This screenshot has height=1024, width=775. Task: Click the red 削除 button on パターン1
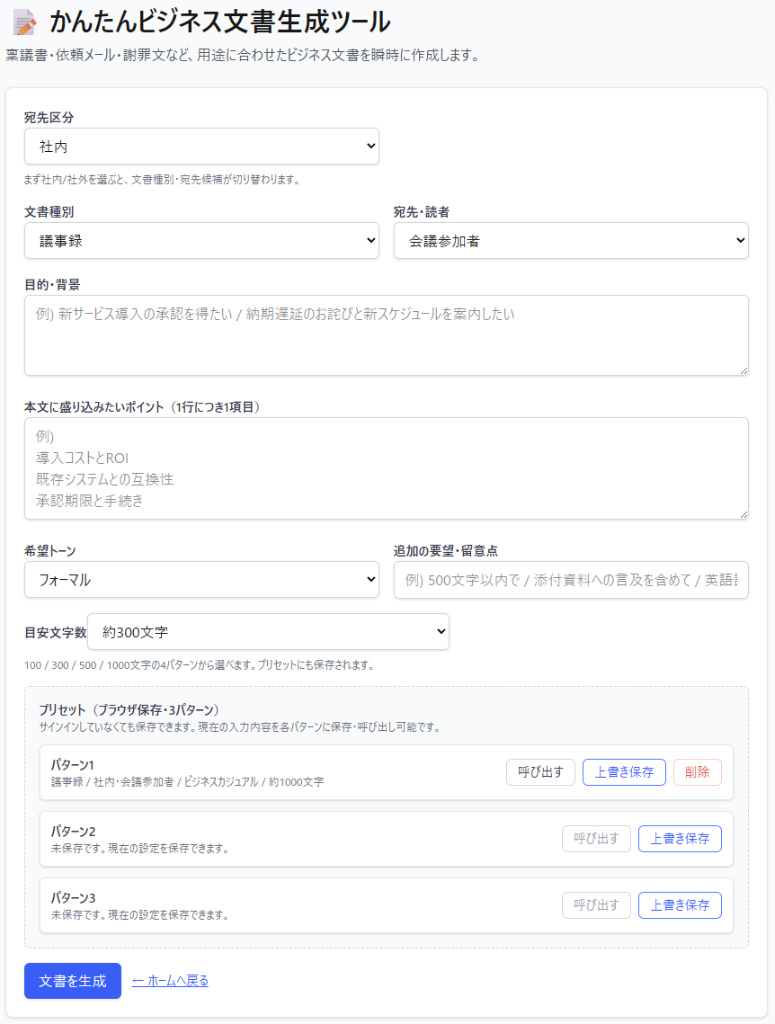point(696,772)
